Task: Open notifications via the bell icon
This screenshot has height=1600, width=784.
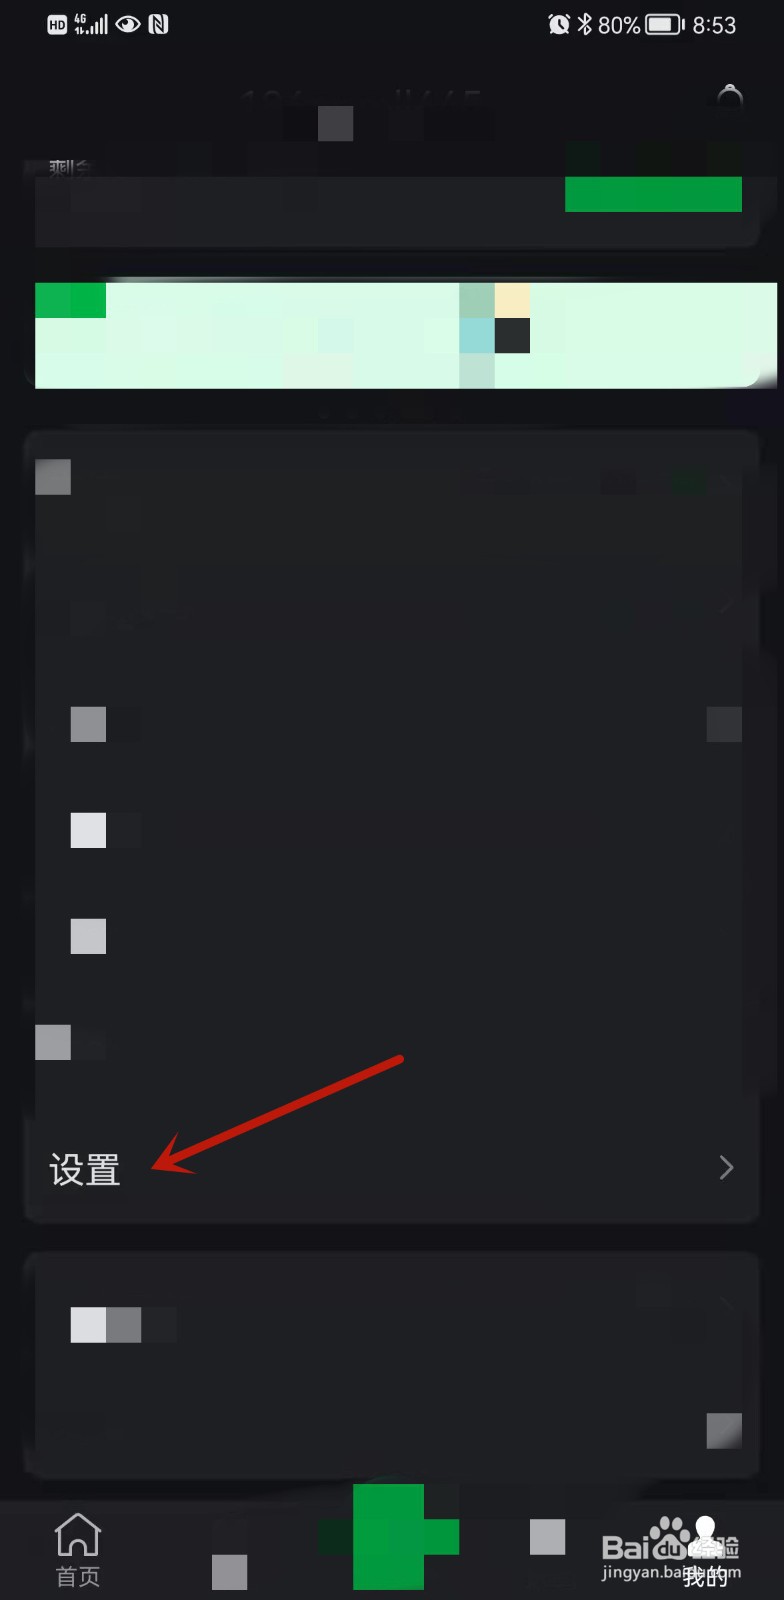Action: click(x=730, y=97)
